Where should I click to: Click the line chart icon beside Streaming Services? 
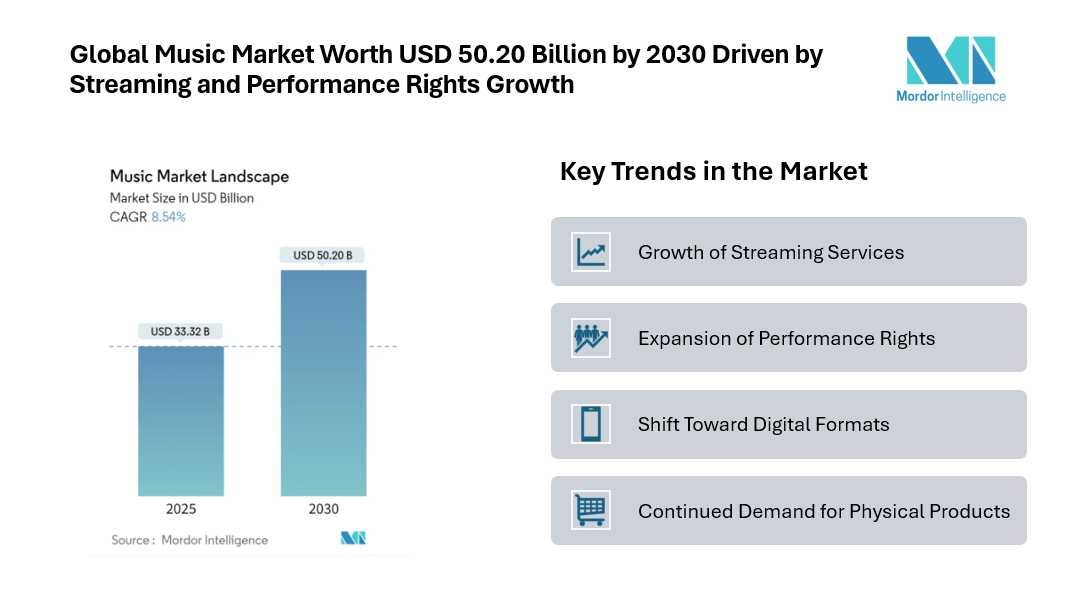(590, 252)
